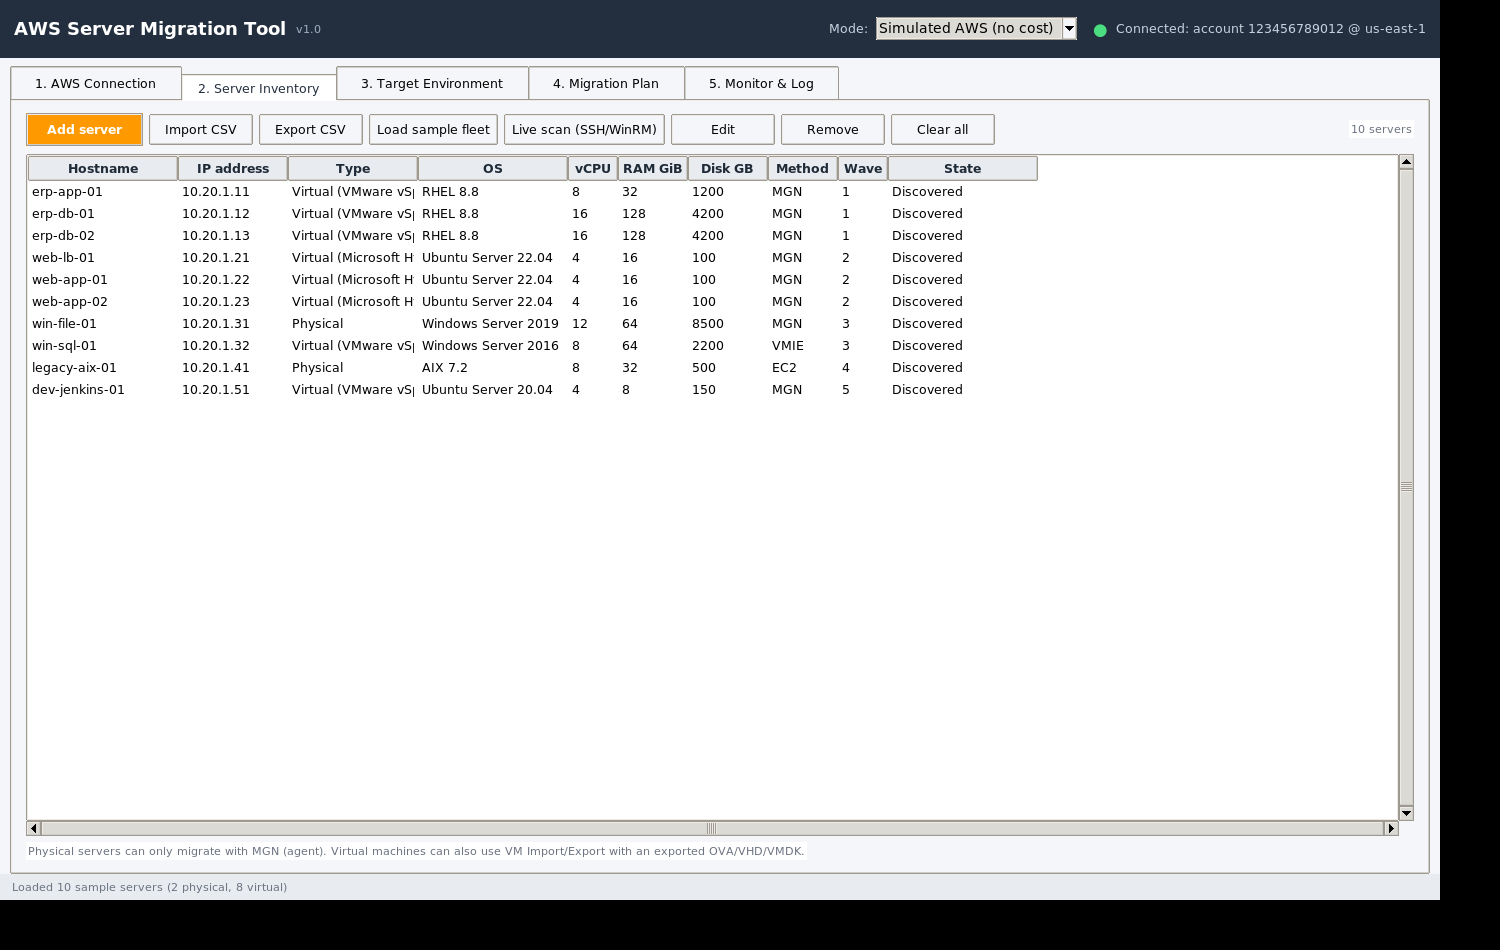The width and height of the screenshot is (1500, 950).
Task: Click the Windows Server 2016 cell
Action: (x=490, y=345)
